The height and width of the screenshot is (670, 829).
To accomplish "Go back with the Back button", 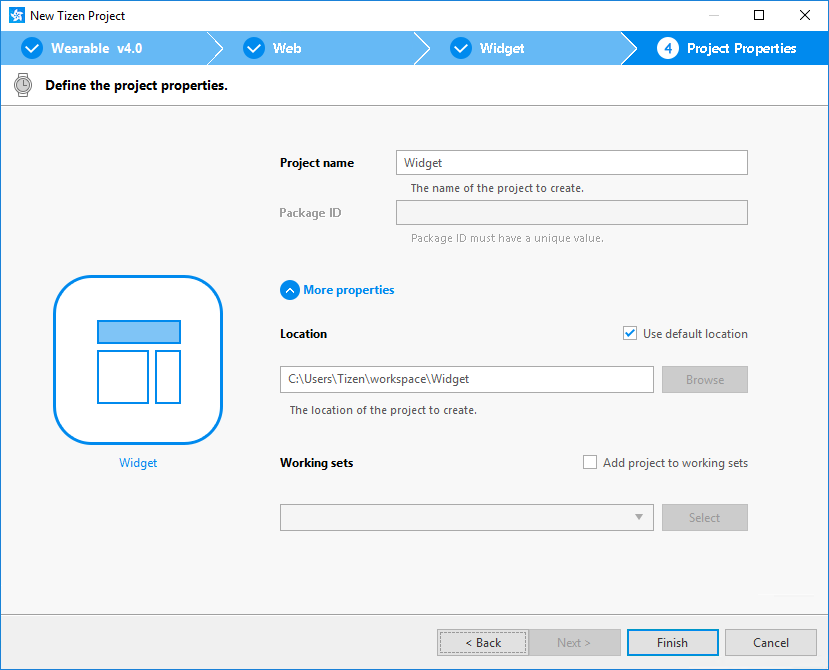I will coord(482,642).
